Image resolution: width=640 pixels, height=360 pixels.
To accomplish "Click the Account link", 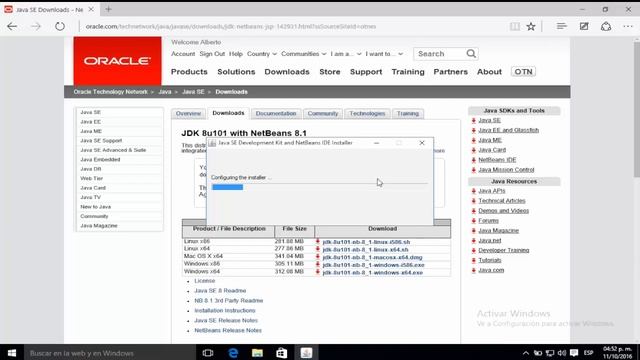I will (x=183, y=54).
